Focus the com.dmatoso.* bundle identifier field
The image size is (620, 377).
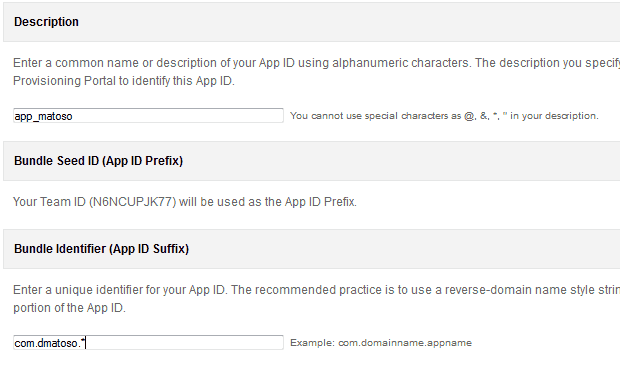pyautogui.click(x=148, y=343)
